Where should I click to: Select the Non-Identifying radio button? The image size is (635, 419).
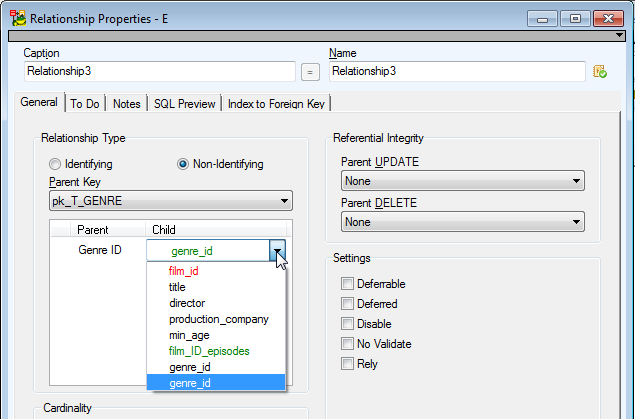point(183,164)
